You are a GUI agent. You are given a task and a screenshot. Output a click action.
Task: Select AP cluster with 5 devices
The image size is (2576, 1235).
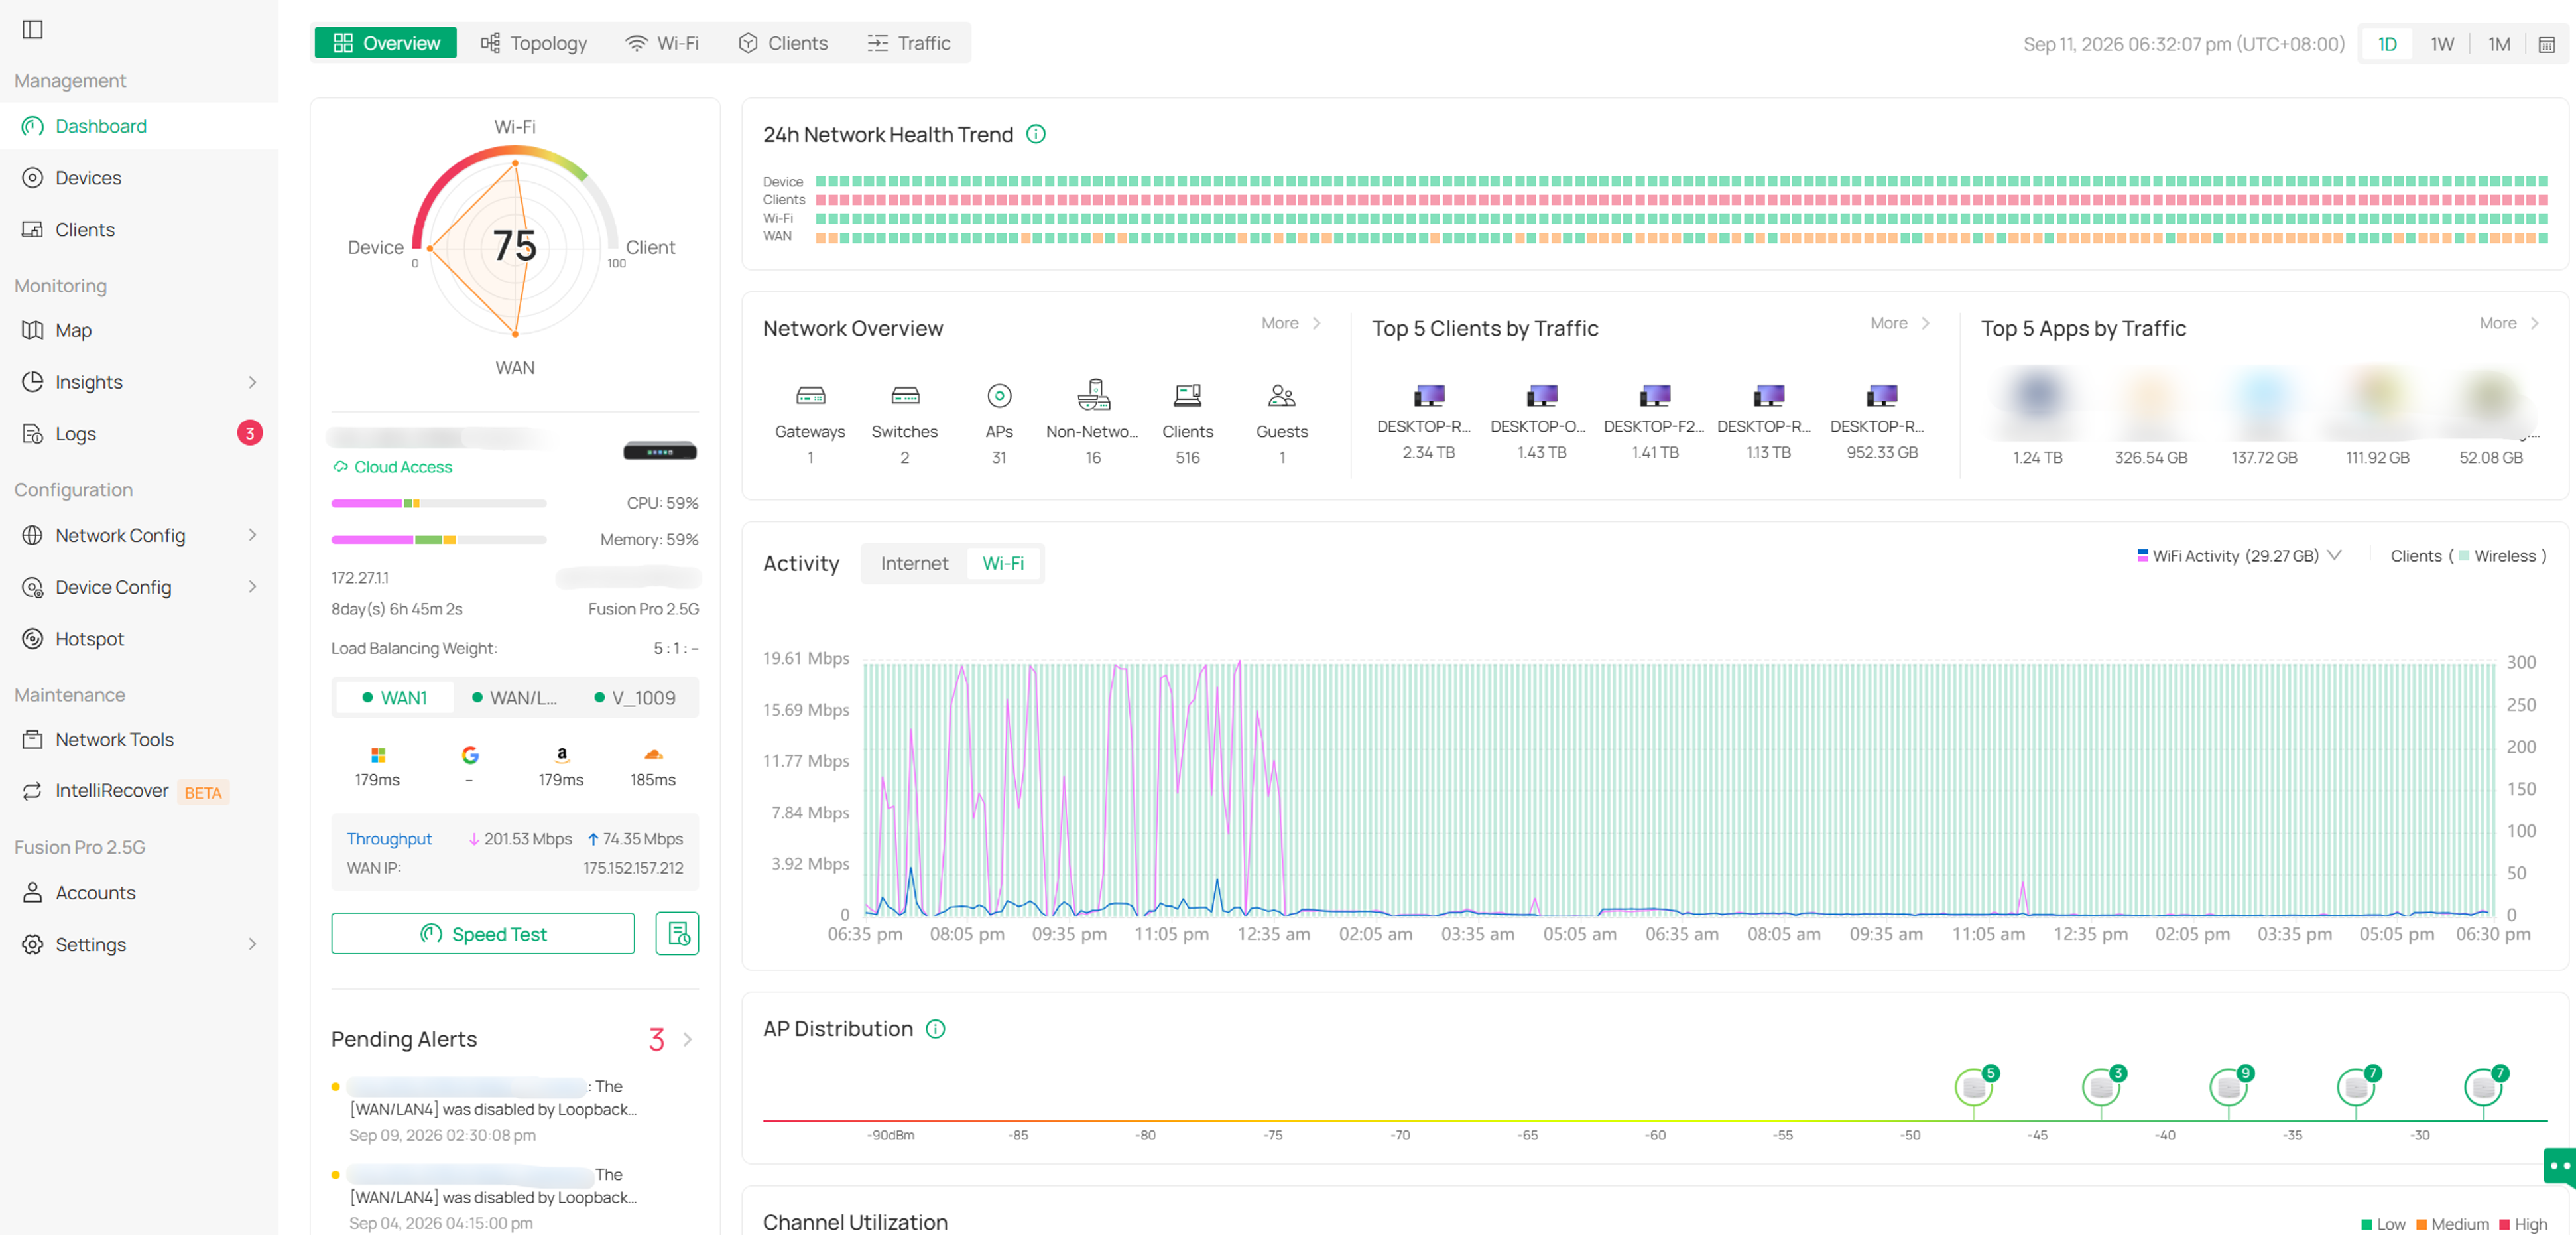[1974, 1086]
